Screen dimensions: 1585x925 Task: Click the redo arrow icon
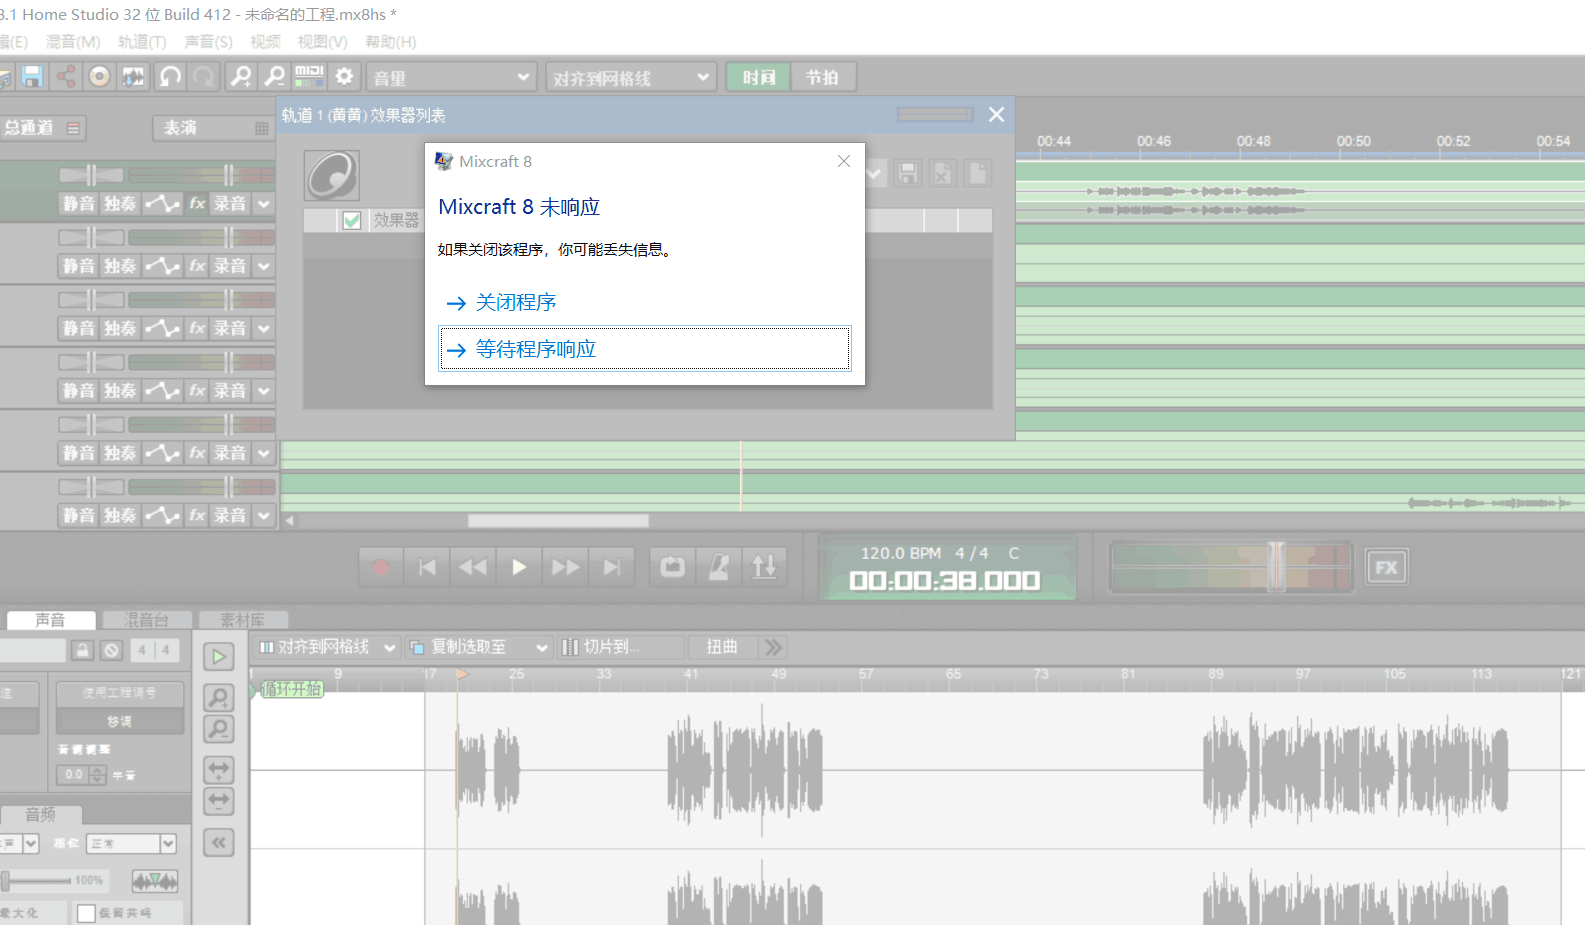tap(204, 77)
